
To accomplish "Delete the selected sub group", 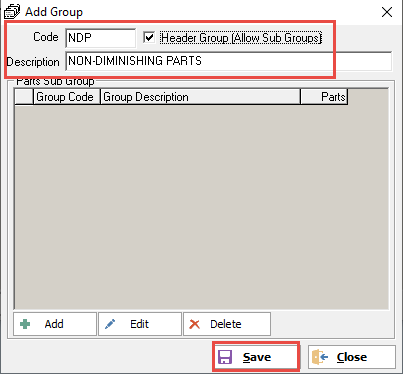I will tap(227, 324).
